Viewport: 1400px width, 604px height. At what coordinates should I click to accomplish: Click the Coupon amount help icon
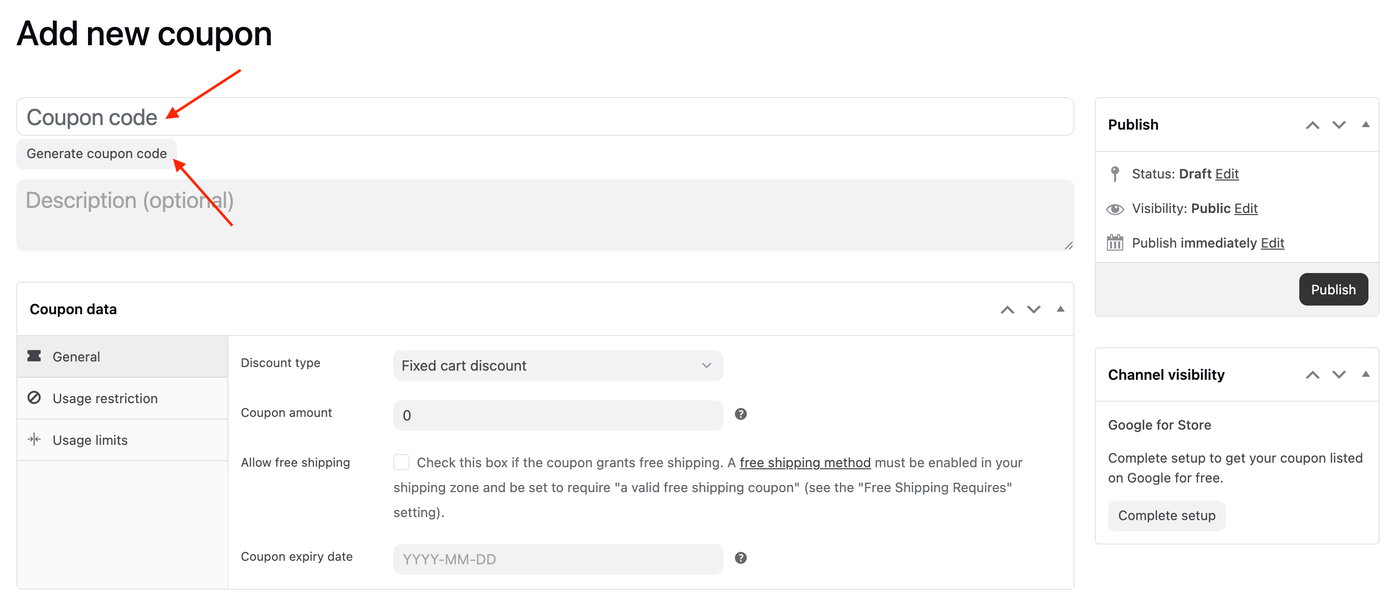741,414
